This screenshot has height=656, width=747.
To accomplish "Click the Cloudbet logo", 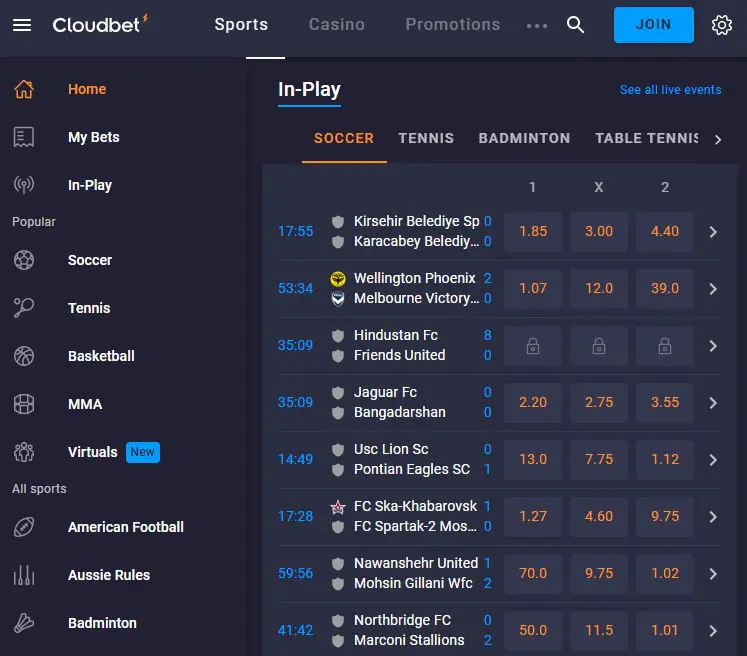I will tap(101, 24).
